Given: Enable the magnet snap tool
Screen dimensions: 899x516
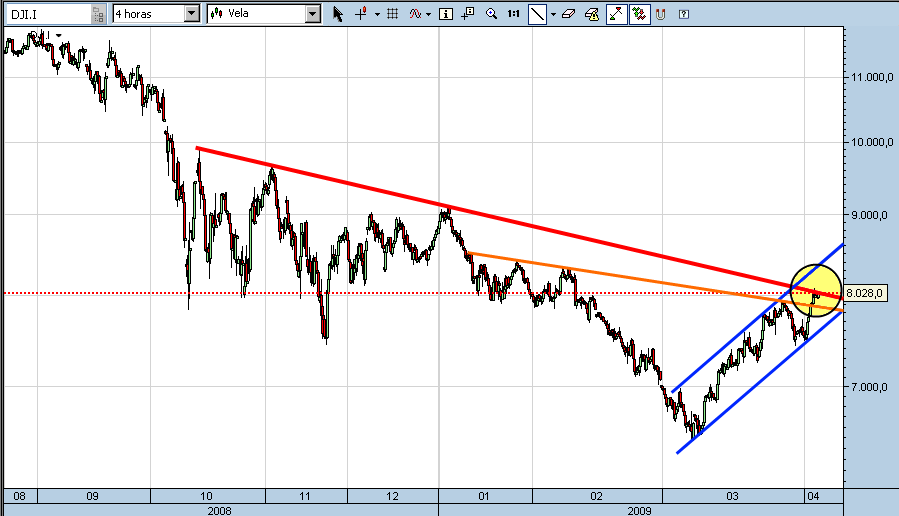Looking at the screenshot, I should click(x=660, y=14).
